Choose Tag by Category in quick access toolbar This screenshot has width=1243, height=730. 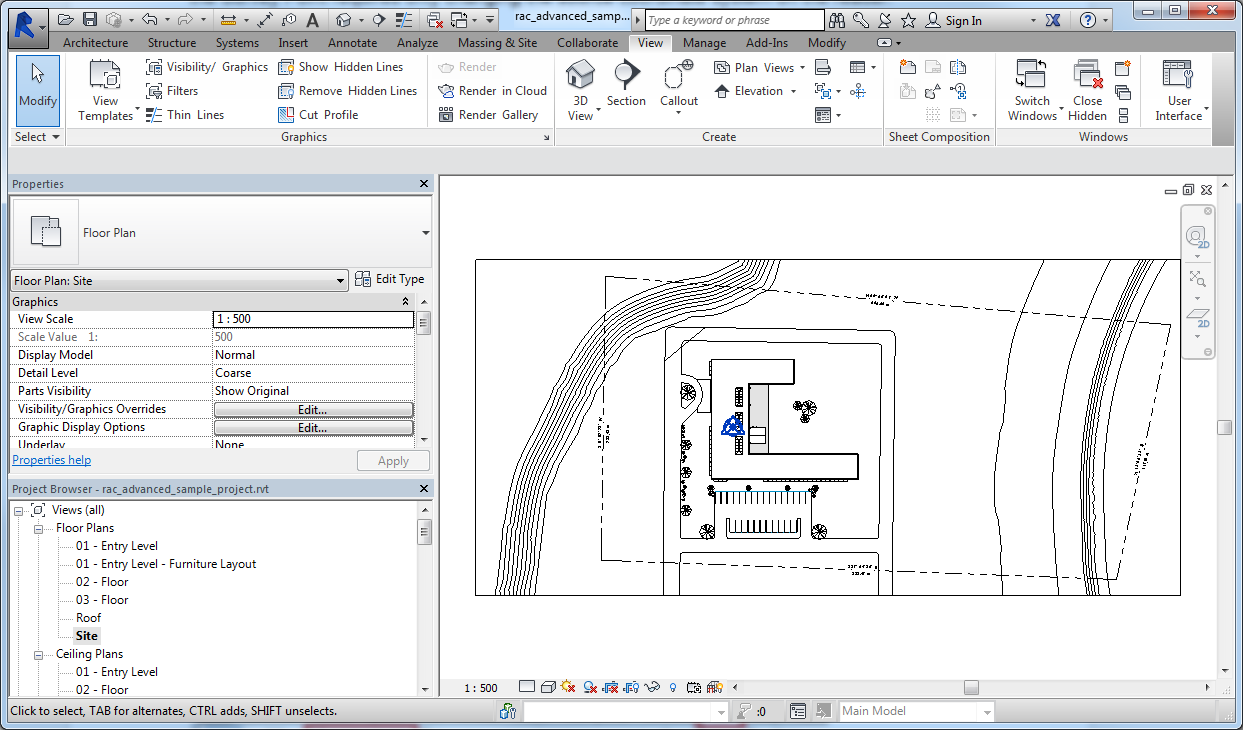coord(289,20)
